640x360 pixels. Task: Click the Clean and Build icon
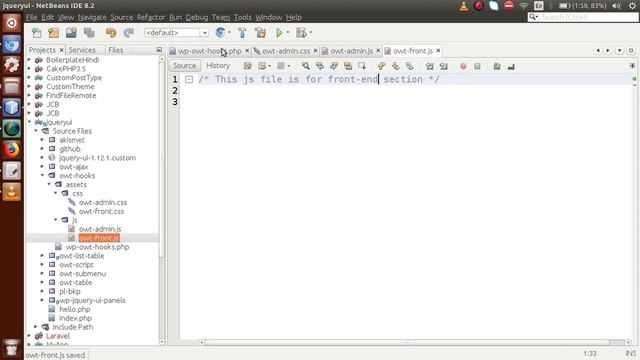260,33
